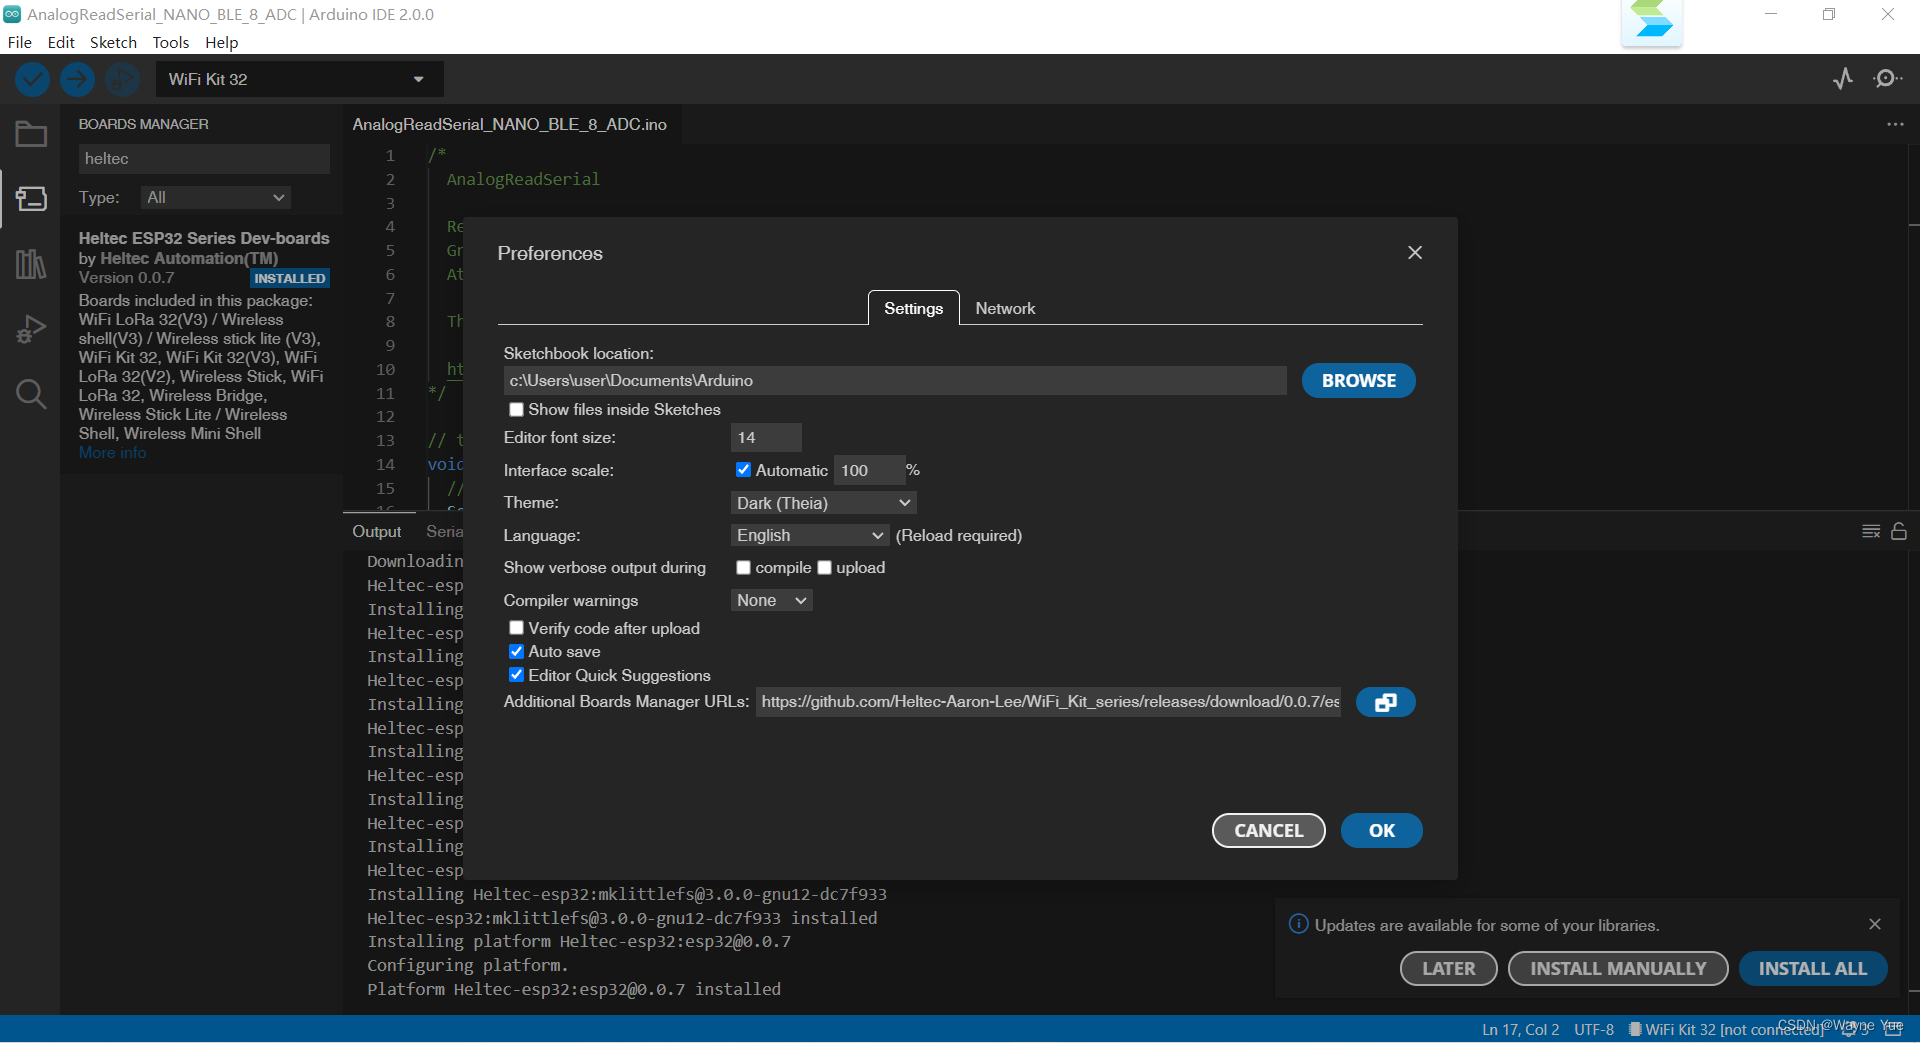Open the WiFi Kit 32 board selector

point(299,79)
